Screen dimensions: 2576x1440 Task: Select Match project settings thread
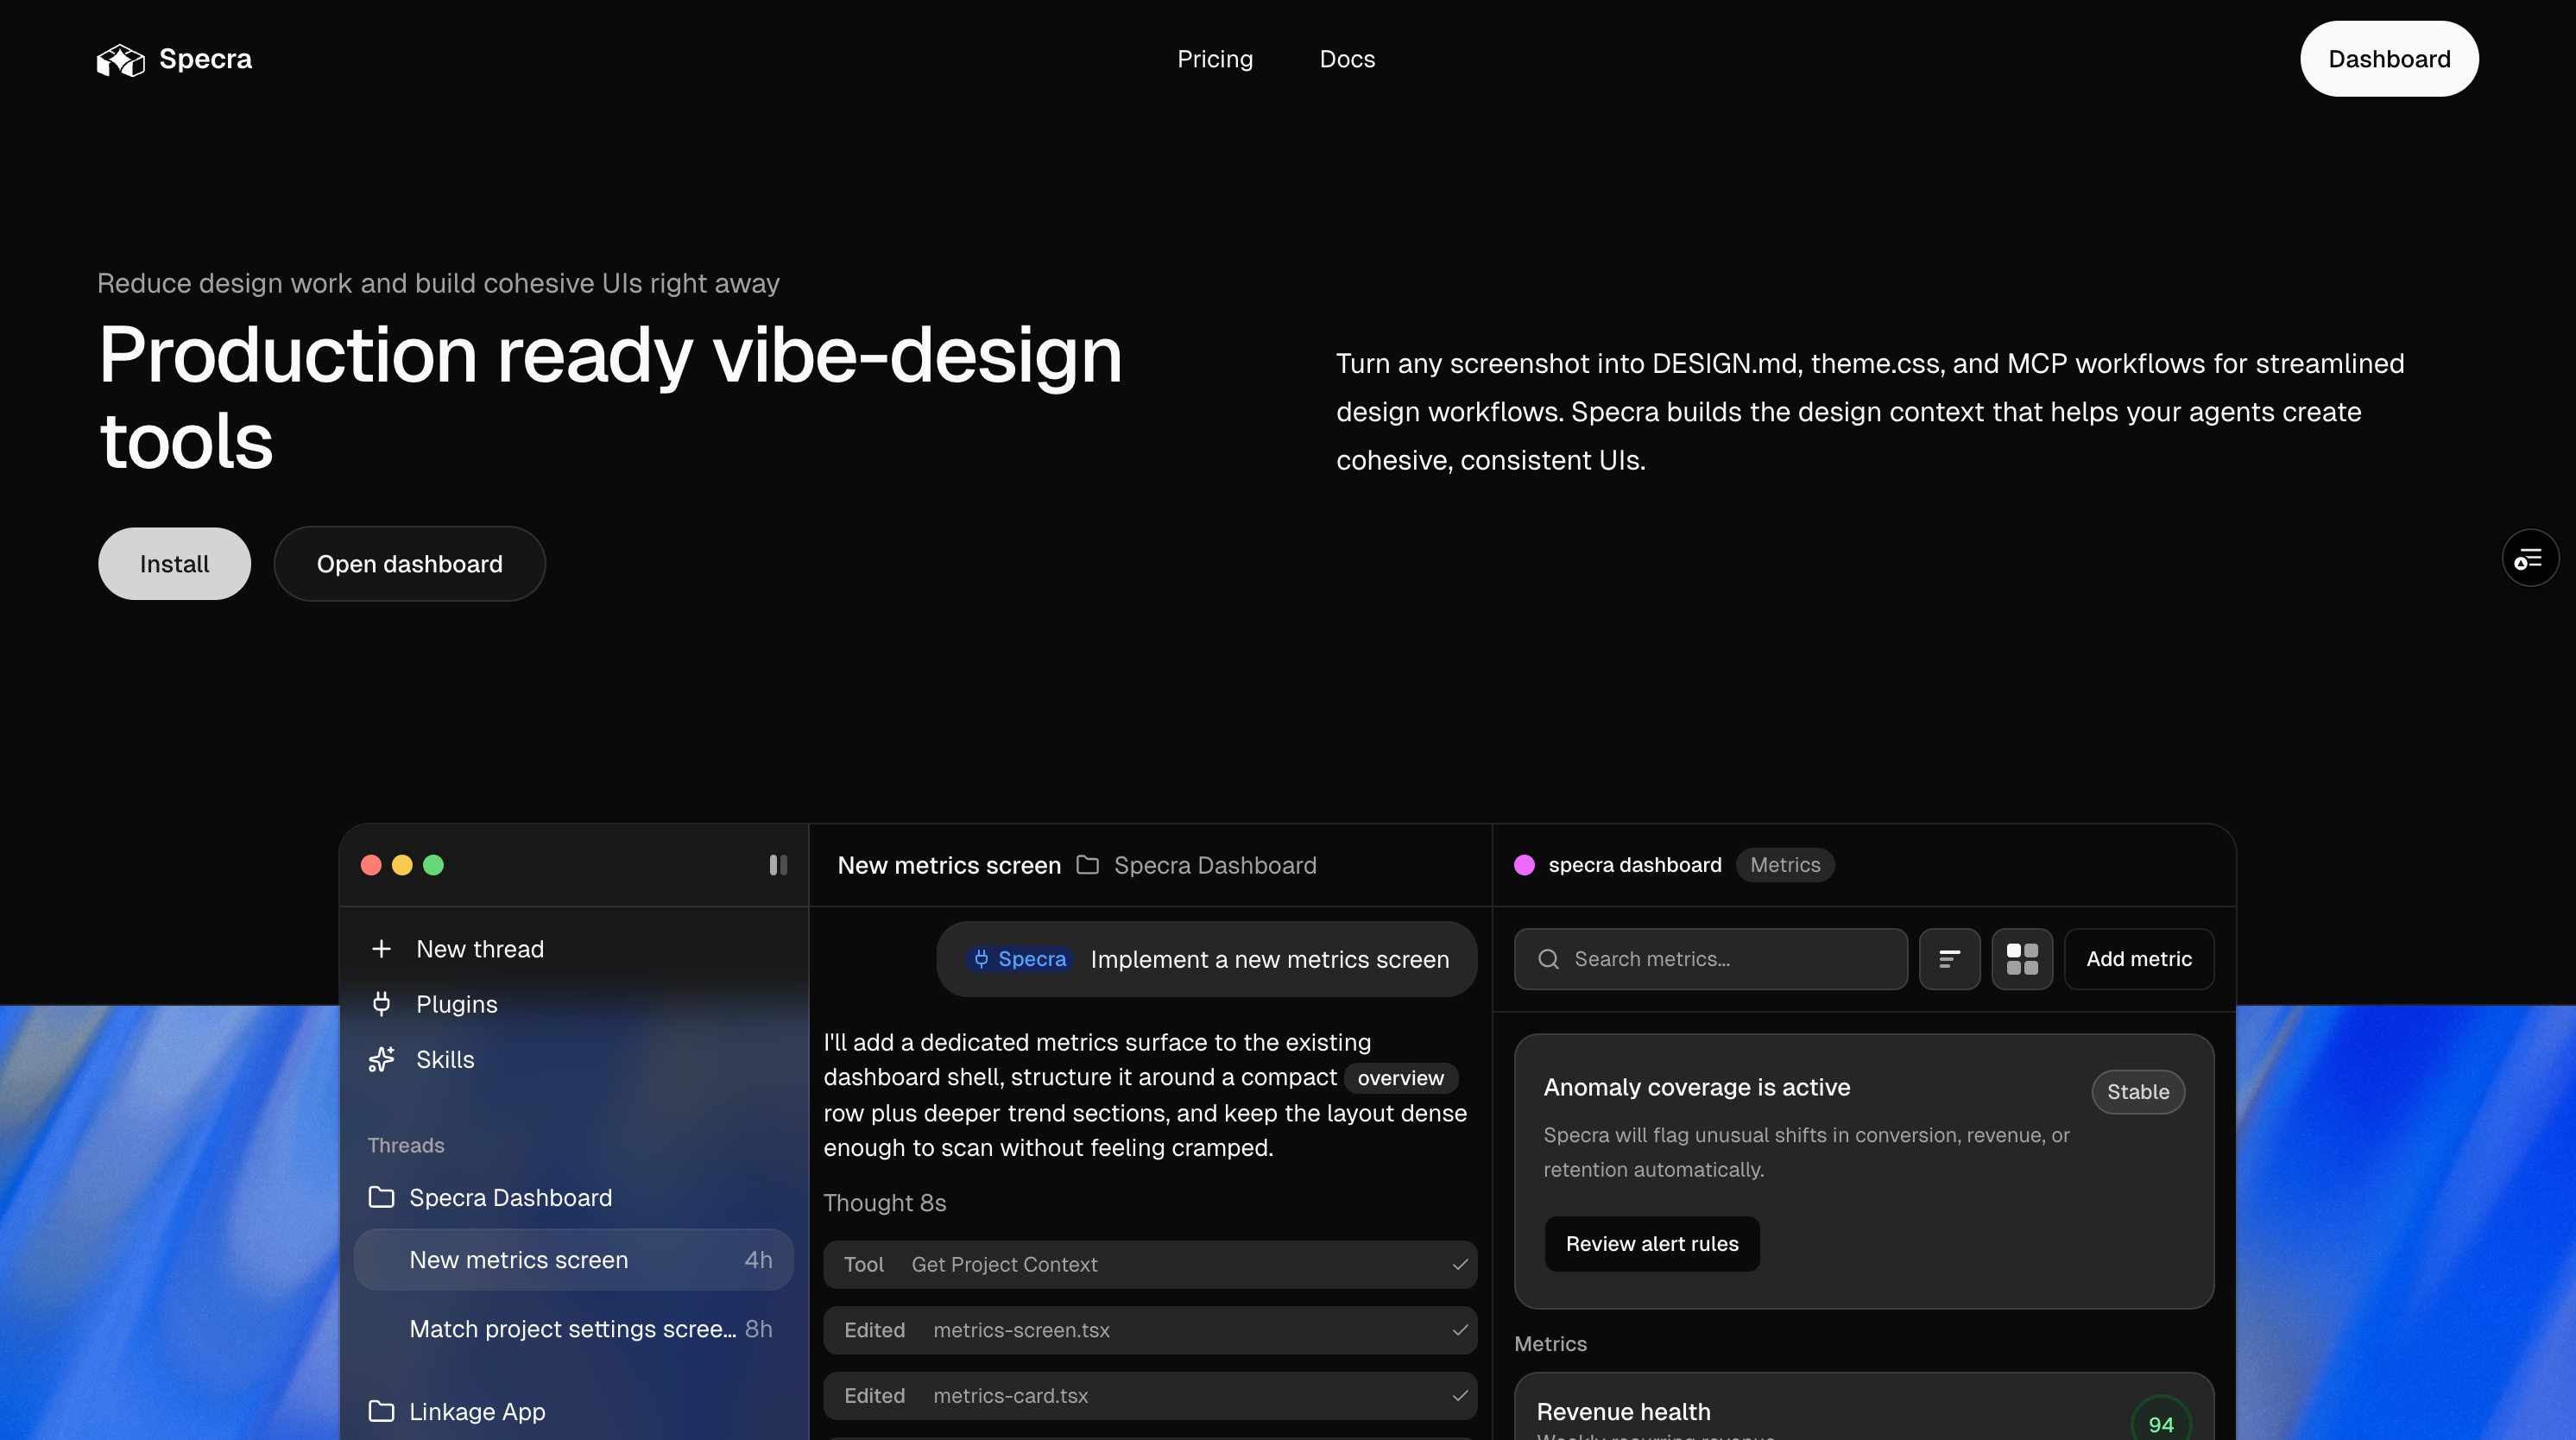tap(574, 1329)
